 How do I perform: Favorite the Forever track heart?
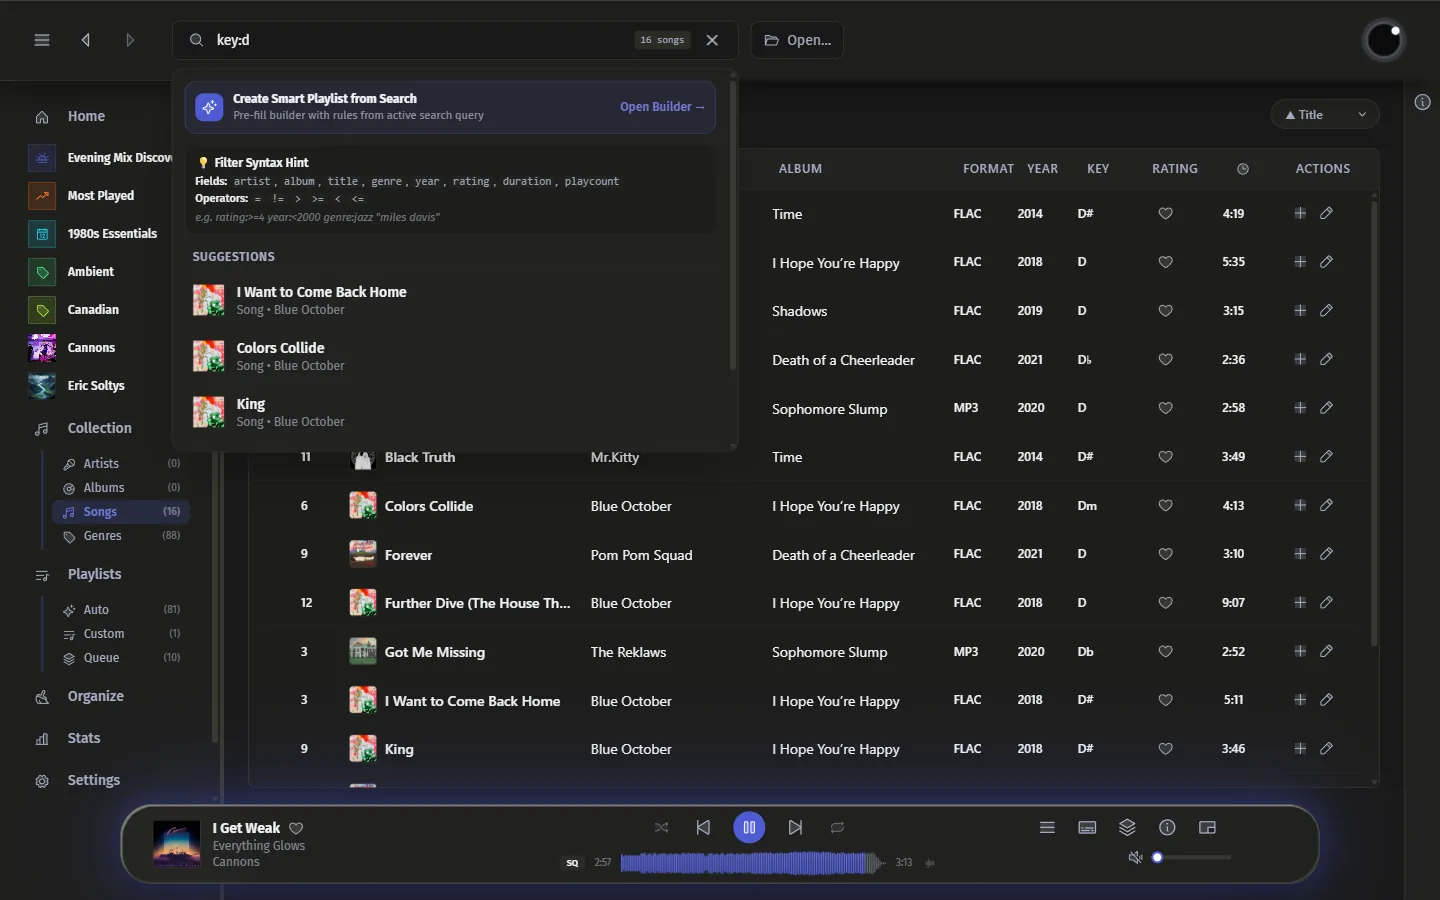click(x=1165, y=554)
